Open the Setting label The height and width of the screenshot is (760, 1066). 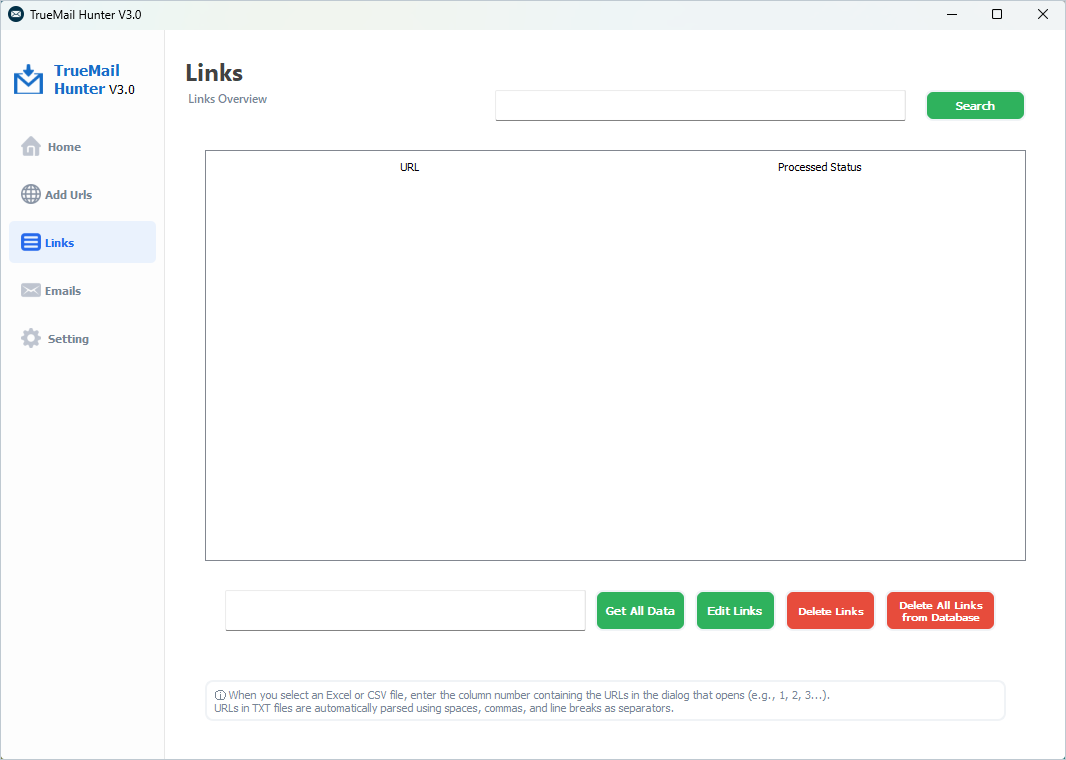point(68,339)
